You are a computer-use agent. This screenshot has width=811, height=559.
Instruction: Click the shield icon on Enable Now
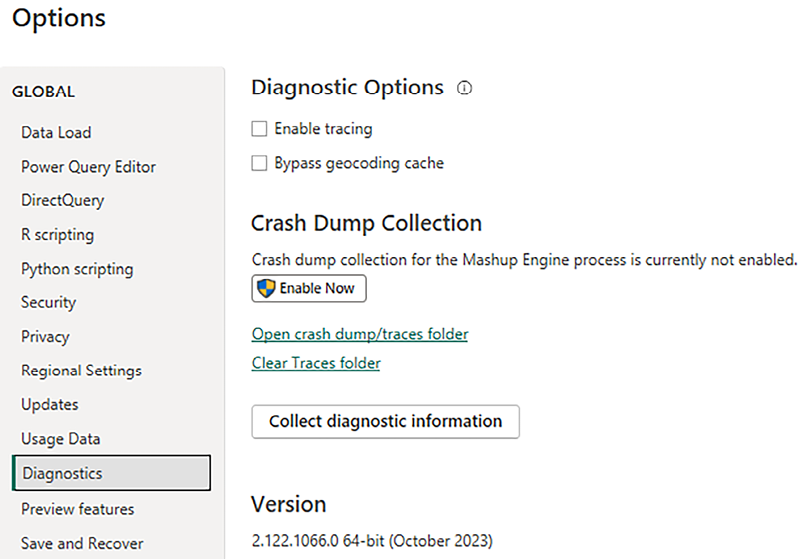click(x=266, y=289)
